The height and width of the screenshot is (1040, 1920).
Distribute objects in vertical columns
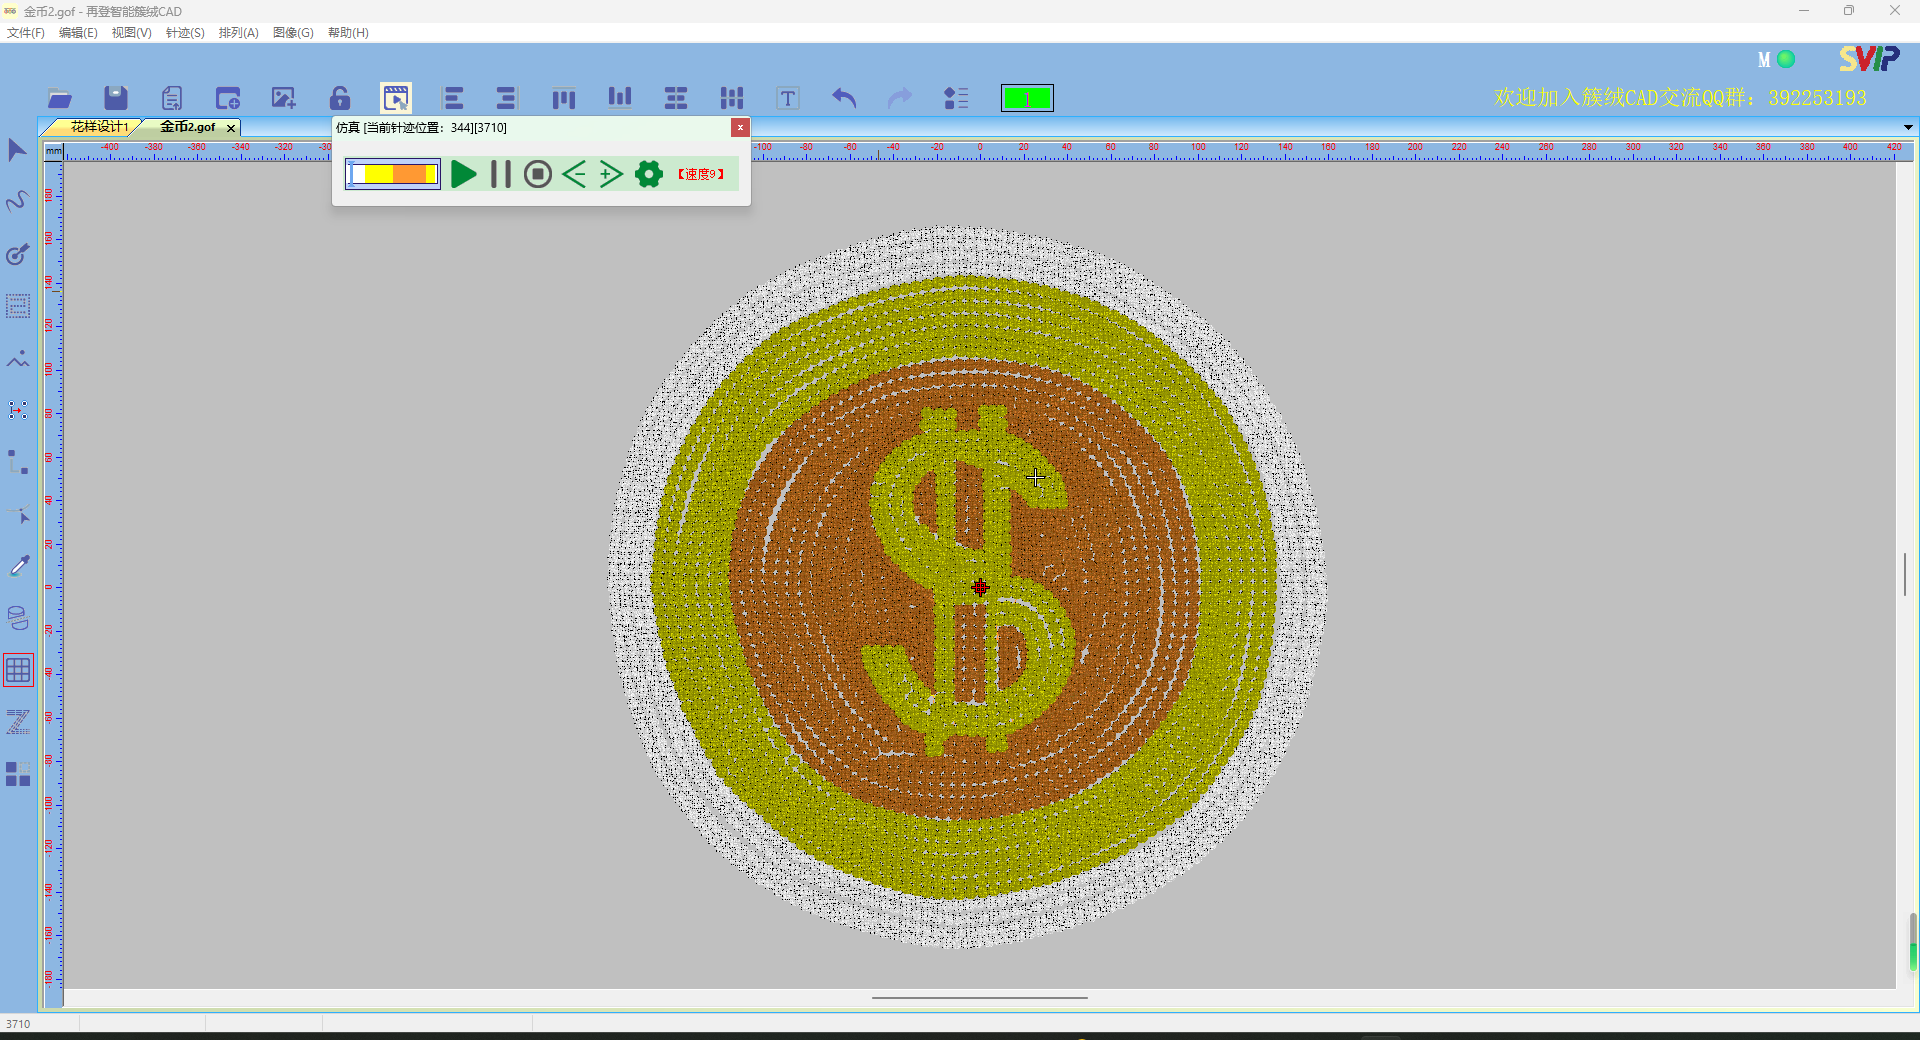pyautogui.click(x=732, y=98)
